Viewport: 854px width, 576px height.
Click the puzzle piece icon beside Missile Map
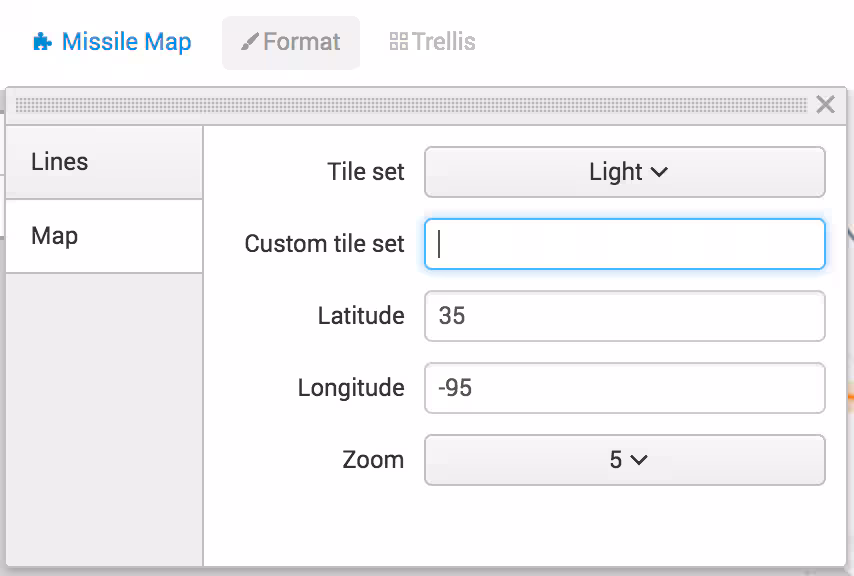42,42
